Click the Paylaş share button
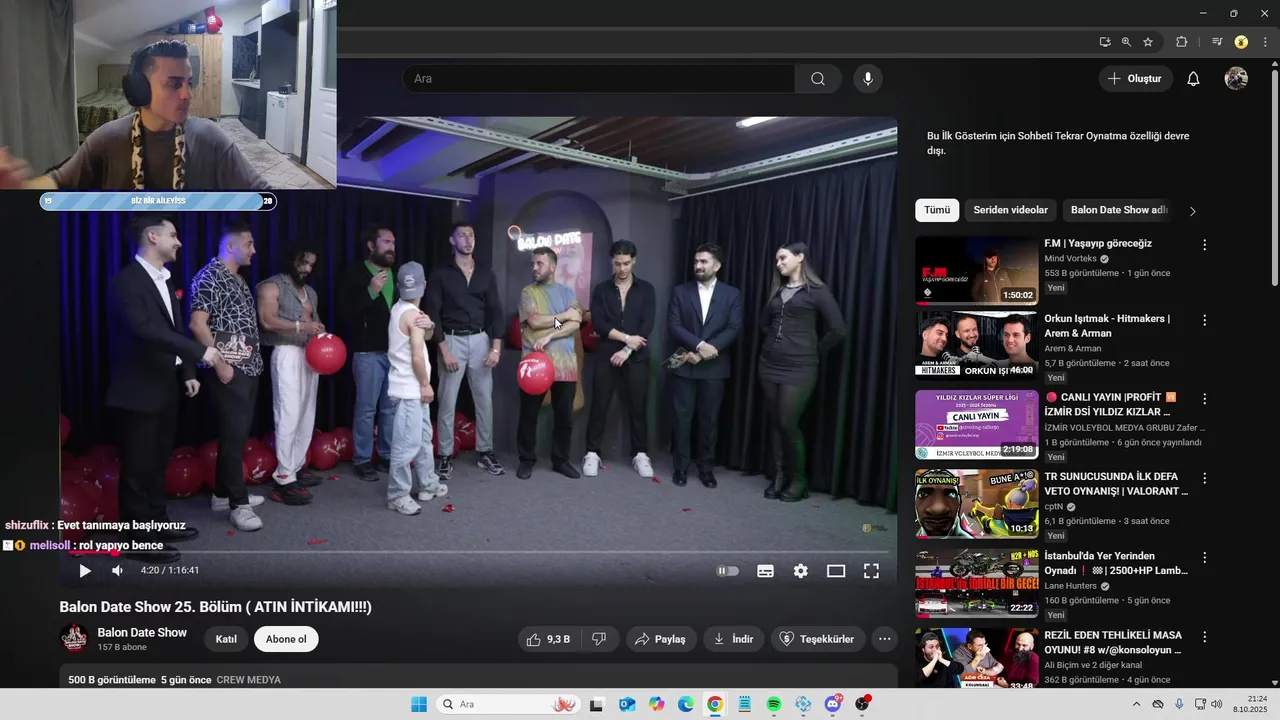Screen dimensions: 1280x720 coord(661,639)
